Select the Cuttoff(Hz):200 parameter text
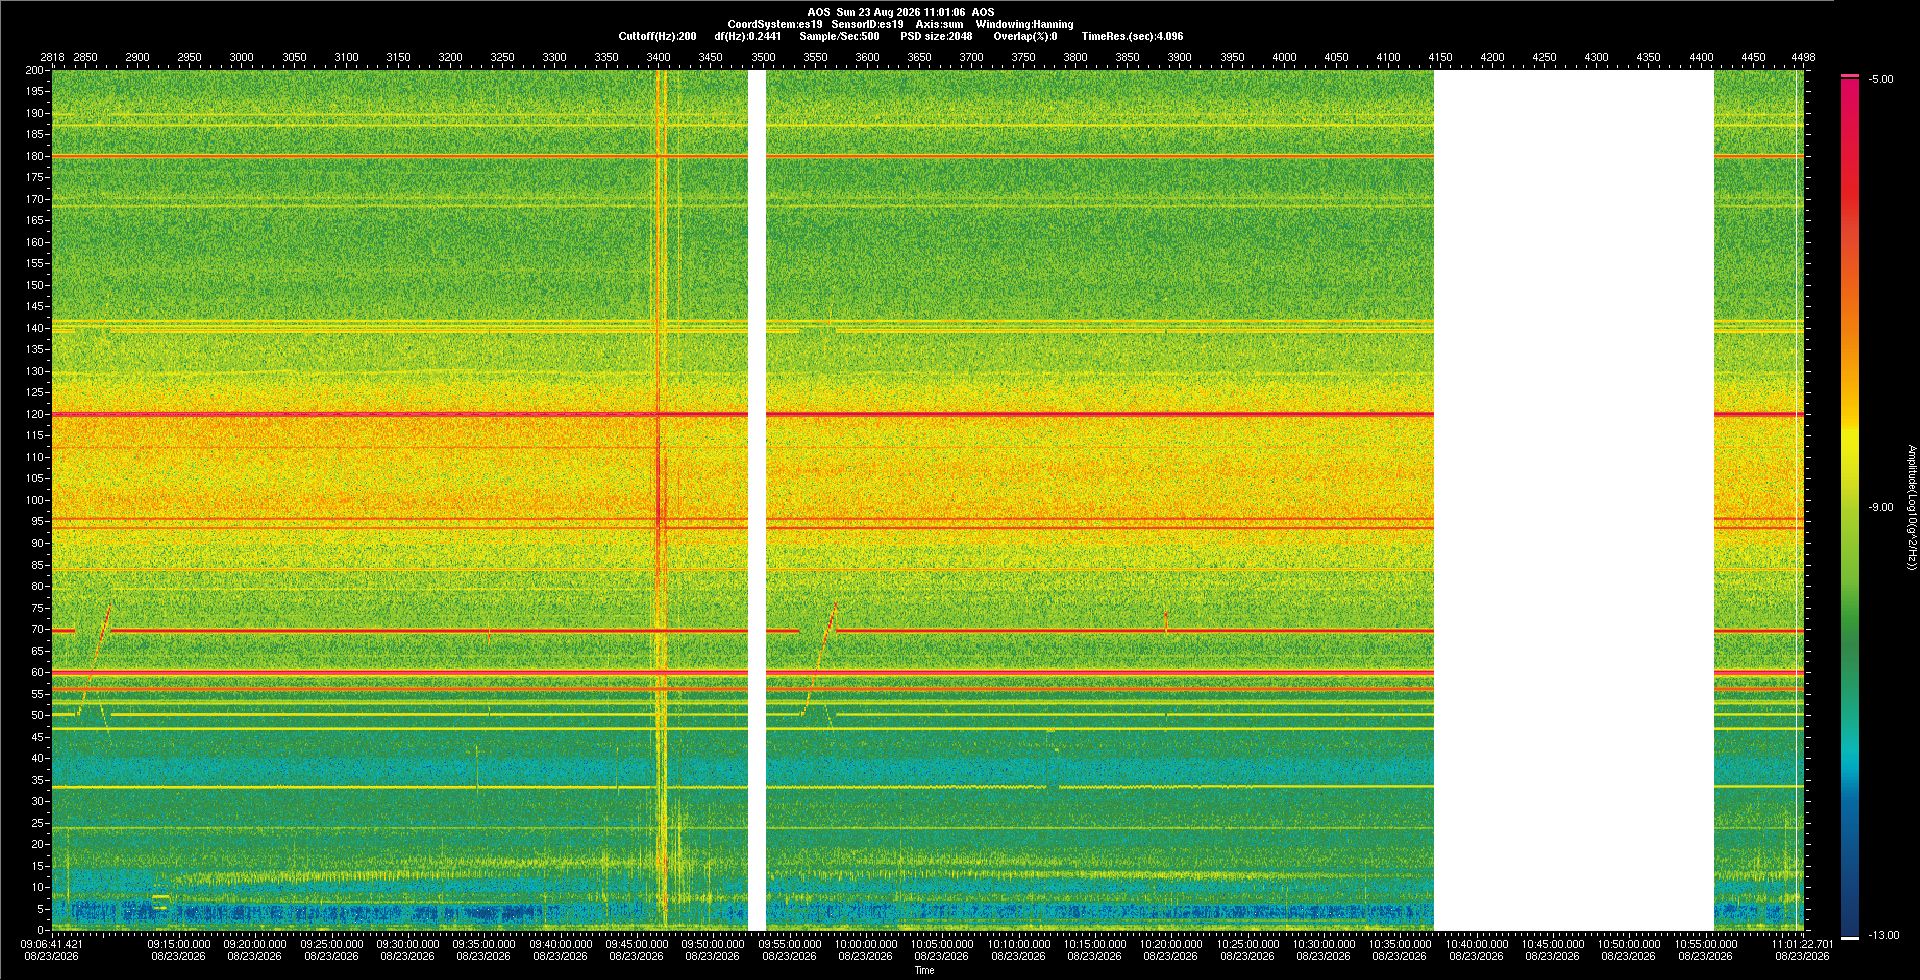Viewport: 1920px width, 980px height. point(657,36)
